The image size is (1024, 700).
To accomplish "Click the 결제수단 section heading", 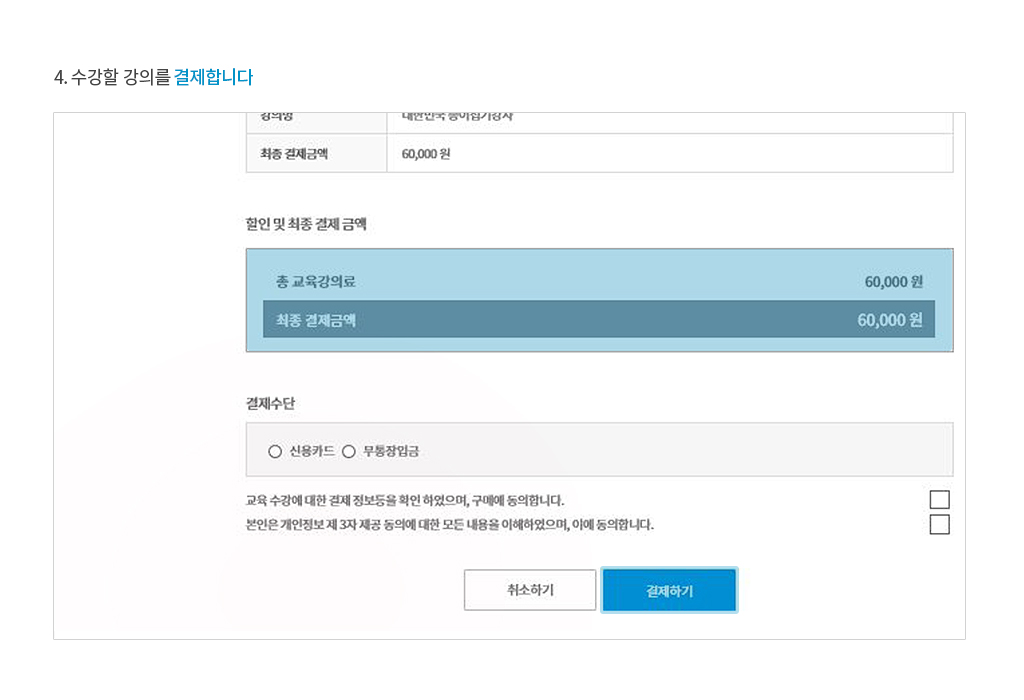I will 270,403.
